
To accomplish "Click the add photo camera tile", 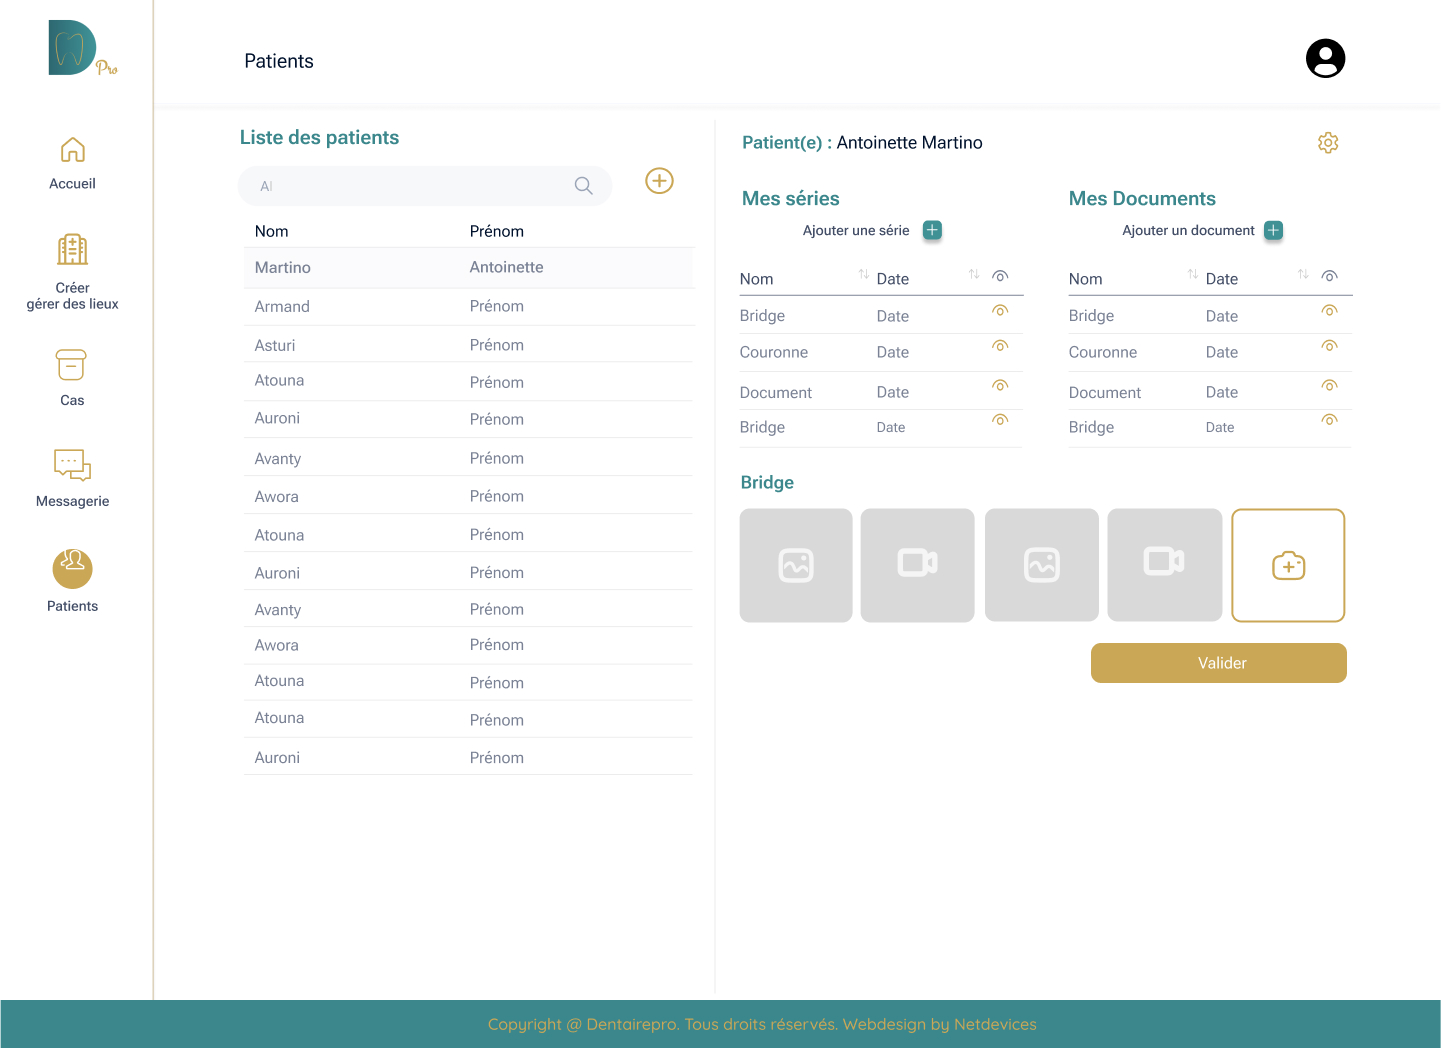I will point(1288,566).
